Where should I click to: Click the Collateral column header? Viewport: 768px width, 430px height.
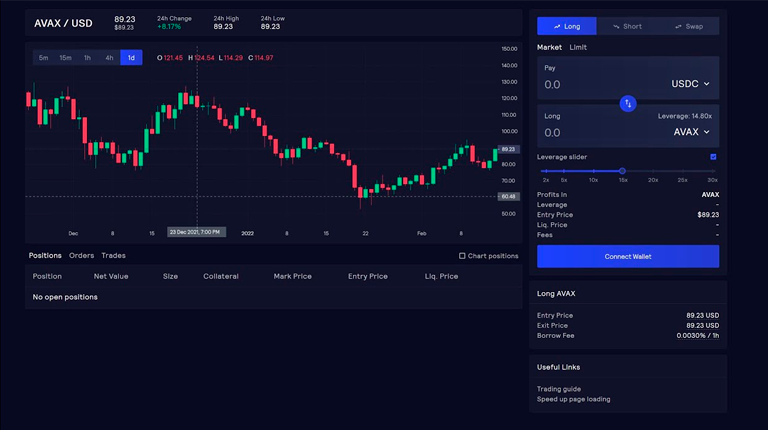tap(221, 276)
